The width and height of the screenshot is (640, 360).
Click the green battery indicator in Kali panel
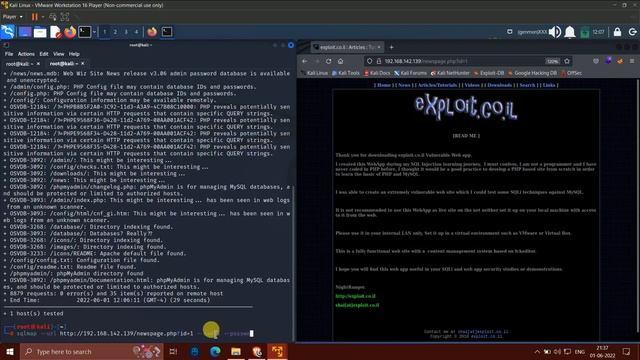point(584,32)
